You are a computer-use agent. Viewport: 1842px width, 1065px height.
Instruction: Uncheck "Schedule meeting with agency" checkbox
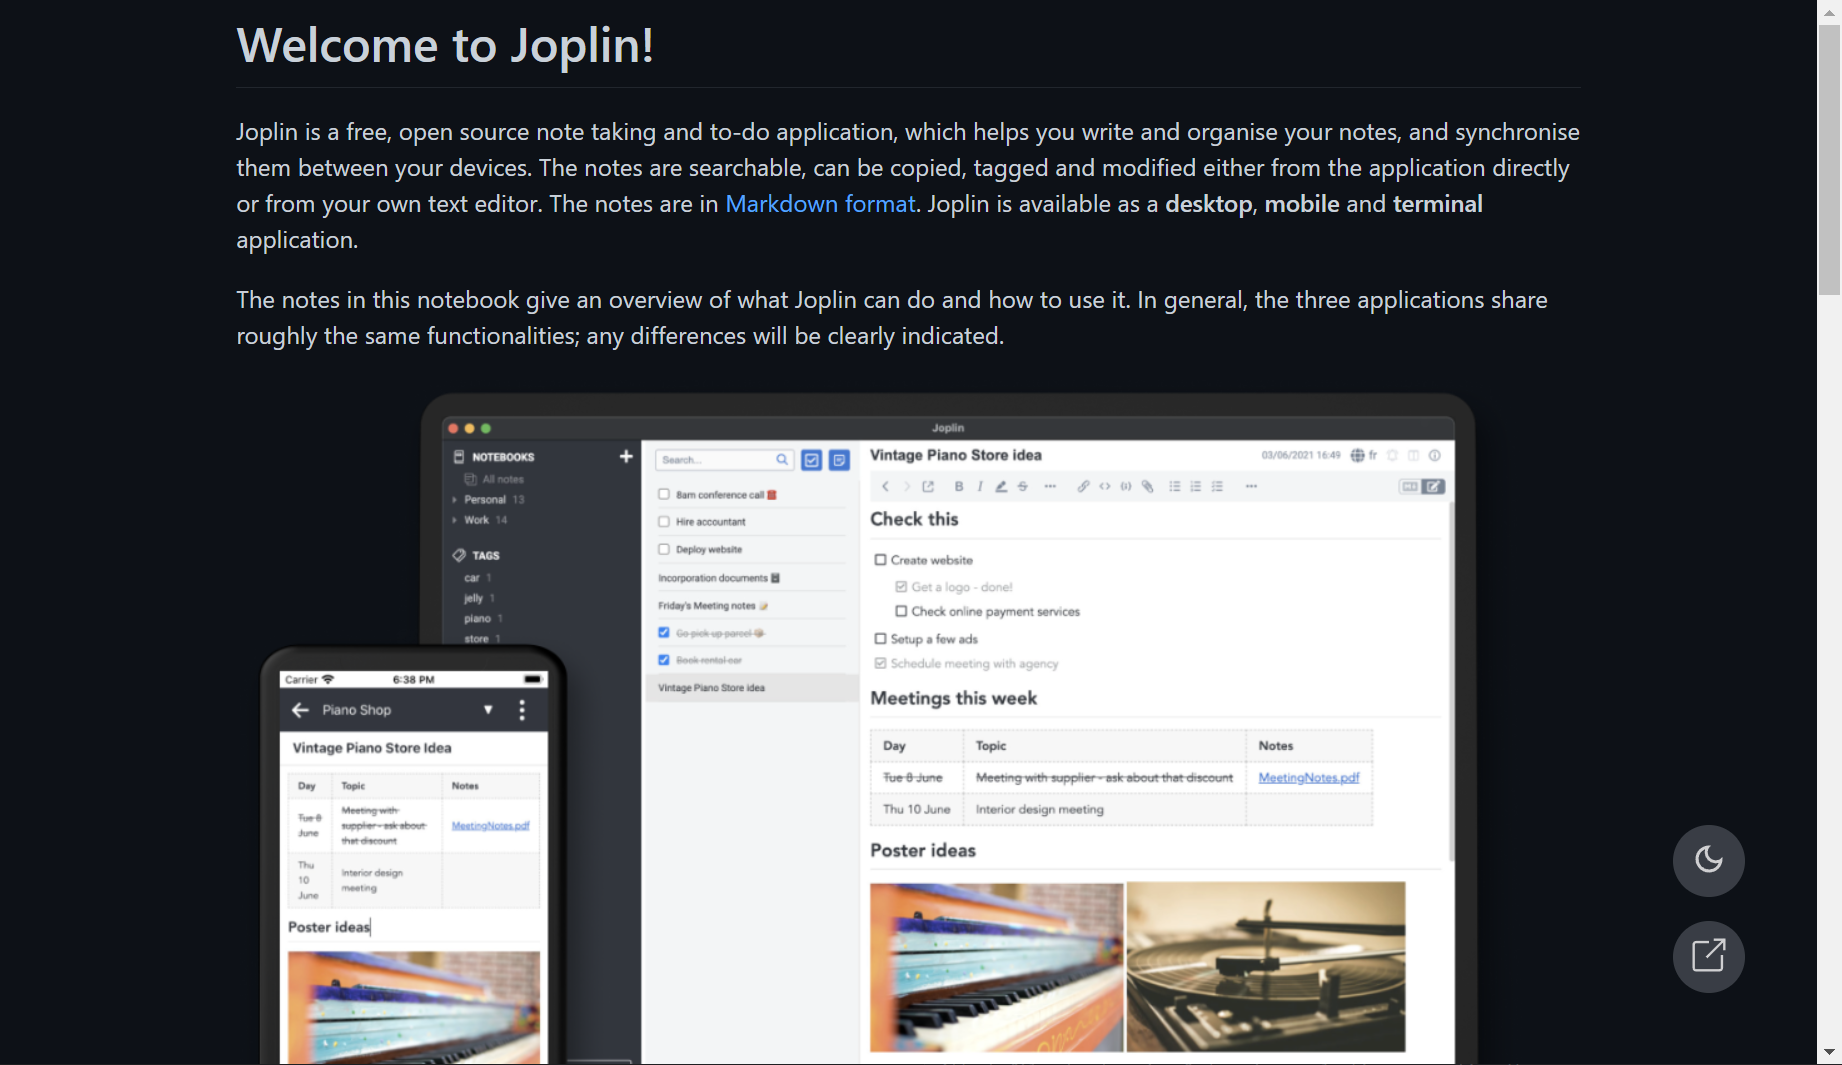click(x=881, y=663)
